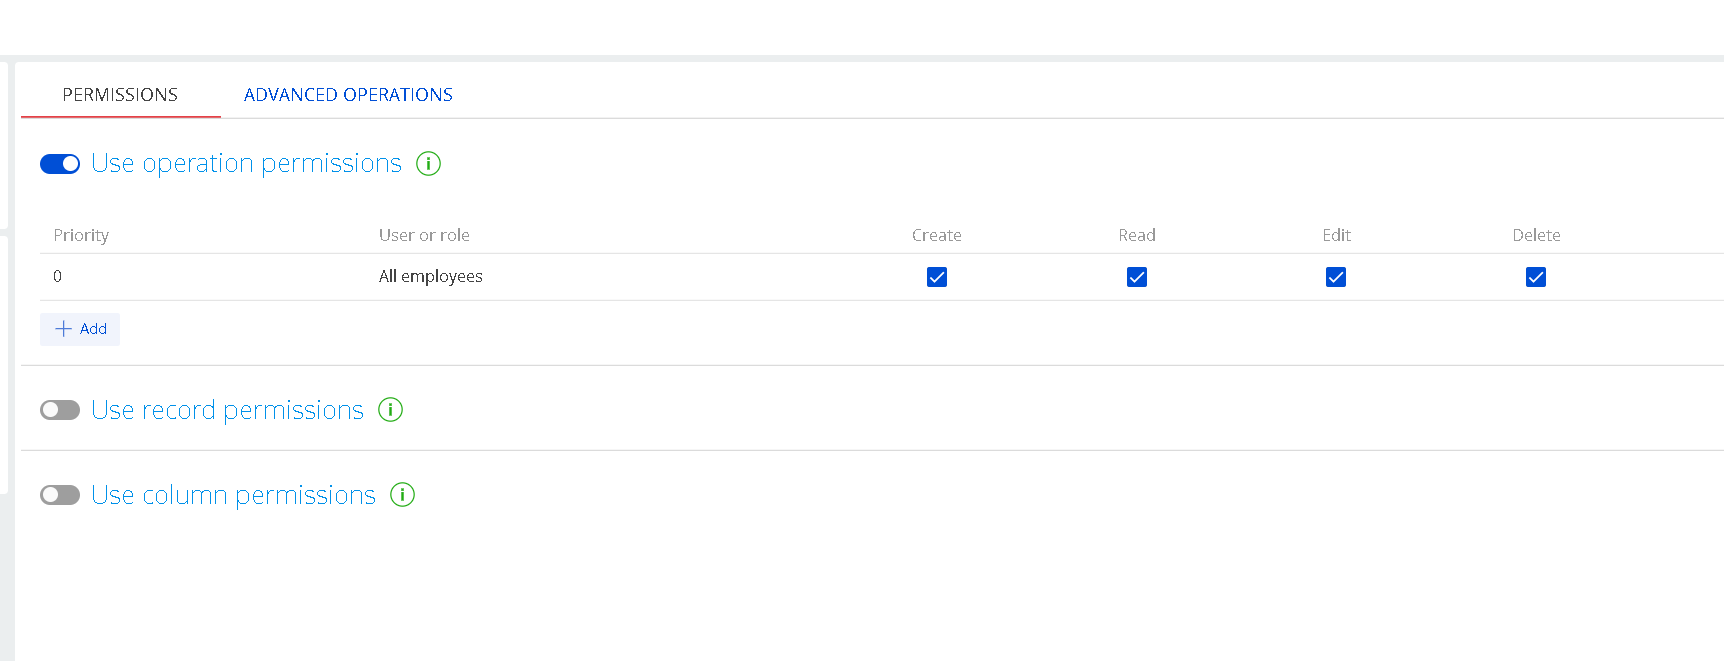This screenshot has height=661, width=1724.
Task: Disable the Use operation permissions toggle
Action: point(60,164)
